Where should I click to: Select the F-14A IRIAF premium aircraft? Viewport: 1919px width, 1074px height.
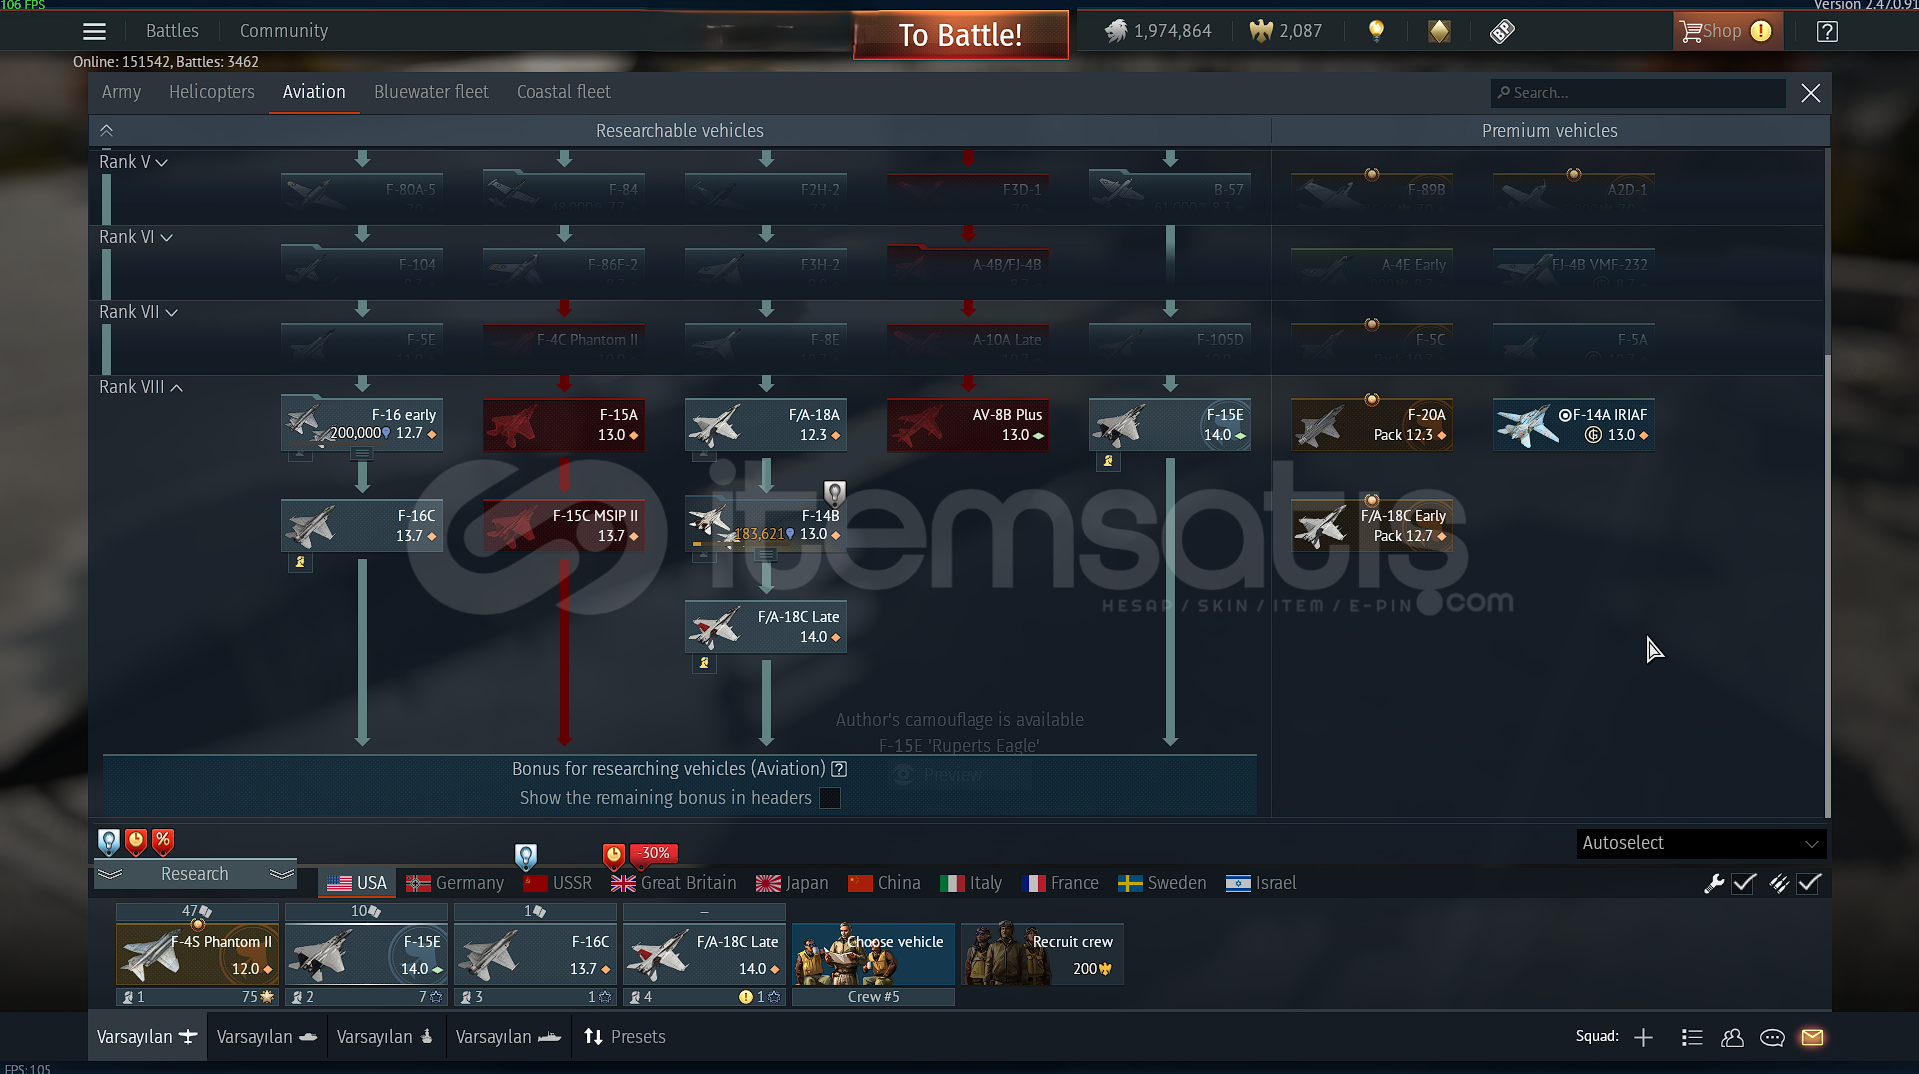click(1574, 424)
